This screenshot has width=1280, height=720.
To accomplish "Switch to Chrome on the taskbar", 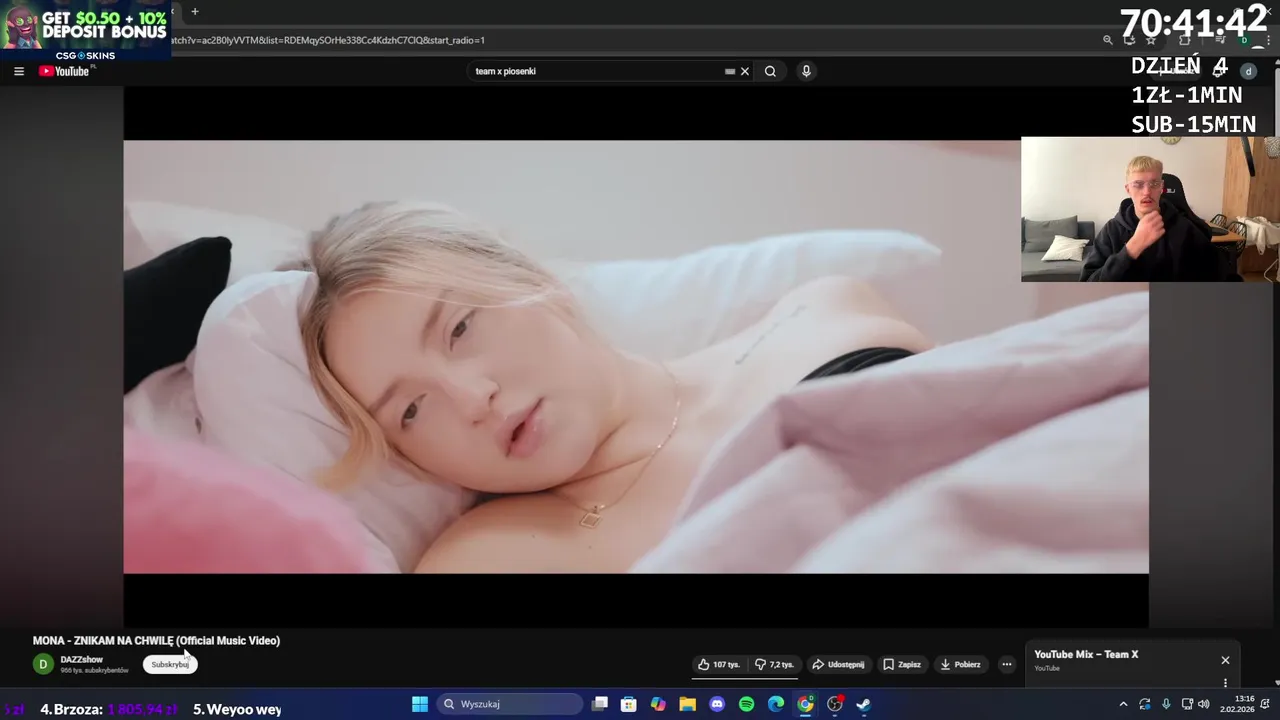I will point(805,704).
